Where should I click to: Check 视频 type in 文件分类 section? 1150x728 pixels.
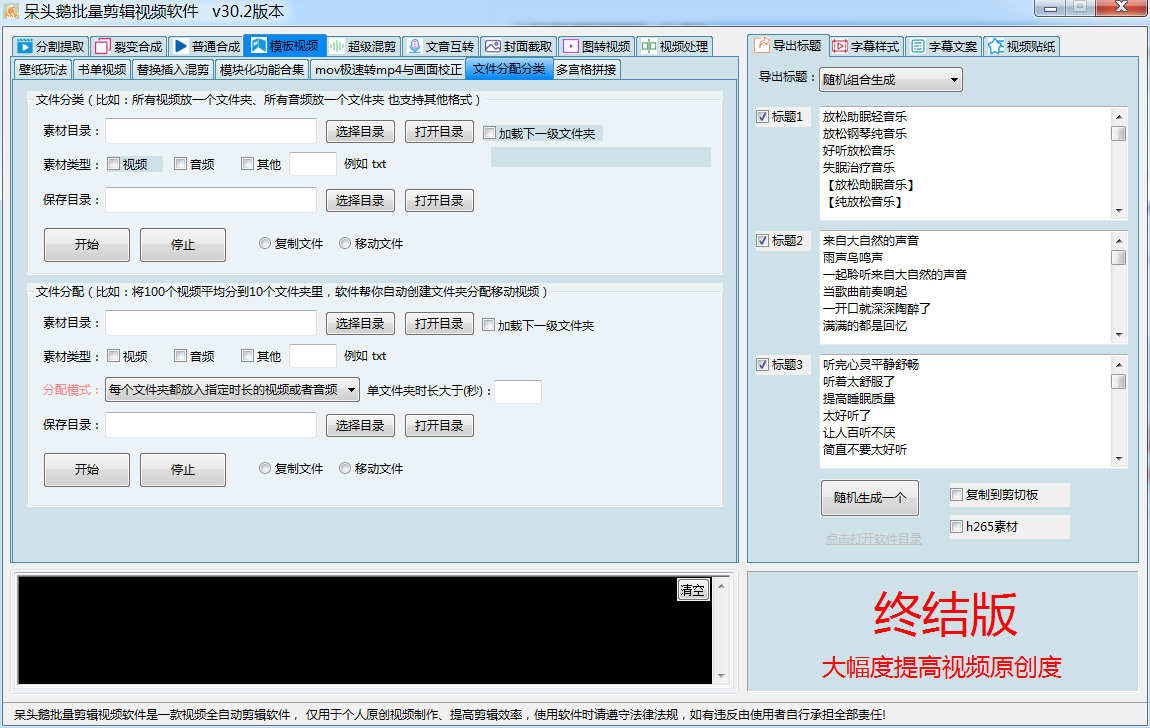click(x=114, y=164)
